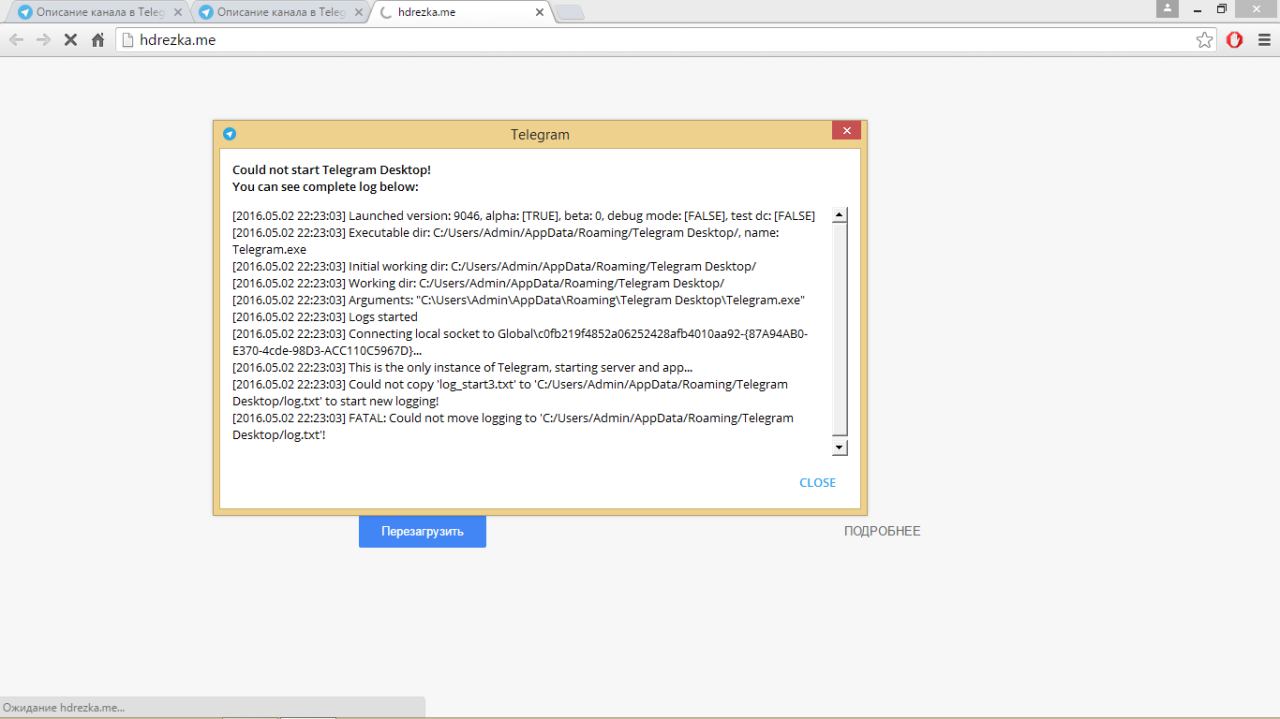Click the 'Could not start Telegram Desktop!' heading
The width and height of the screenshot is (1280, 719).
[x=331, y=170]
